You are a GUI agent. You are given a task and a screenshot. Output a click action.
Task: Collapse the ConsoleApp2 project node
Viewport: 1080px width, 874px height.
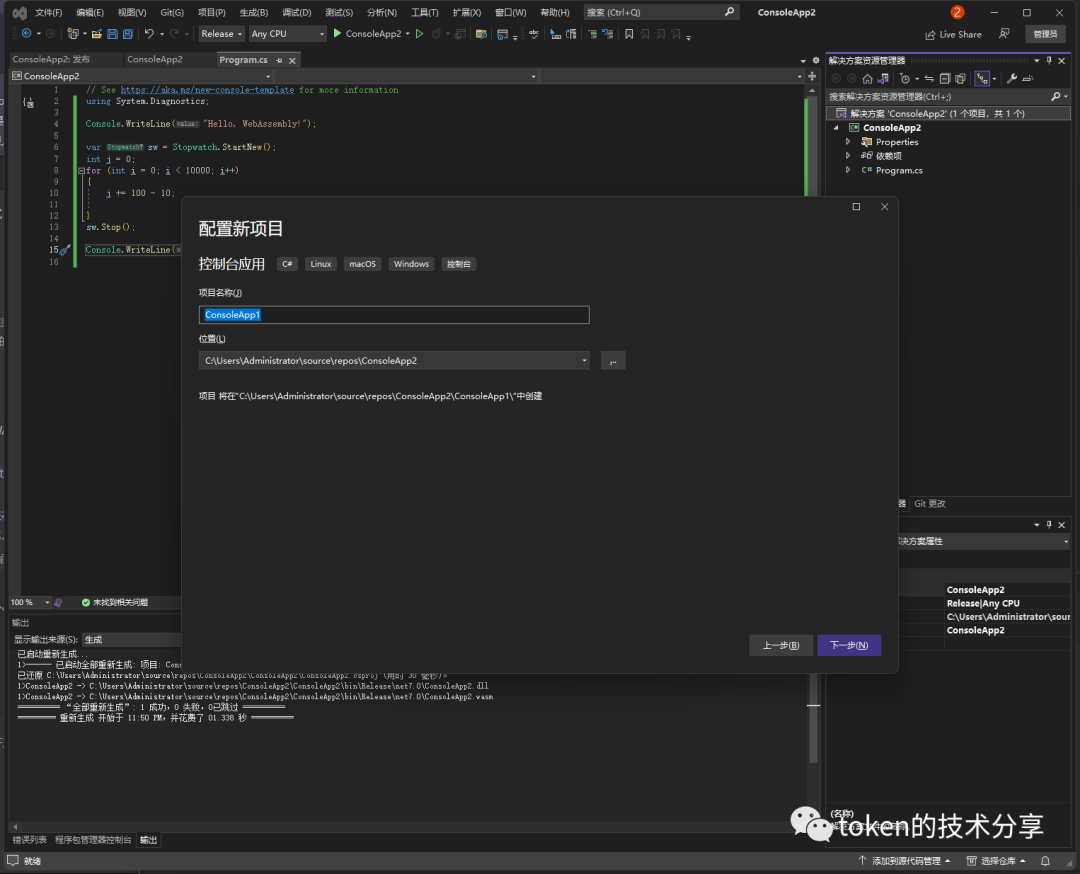(x=836, y=128)
